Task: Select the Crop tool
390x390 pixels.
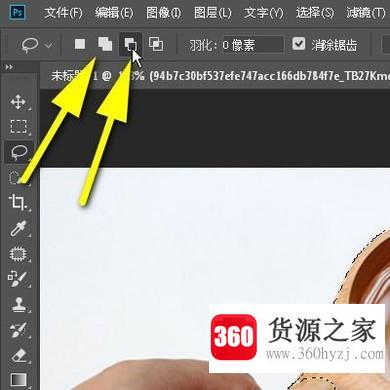Action: coord(18,203)
